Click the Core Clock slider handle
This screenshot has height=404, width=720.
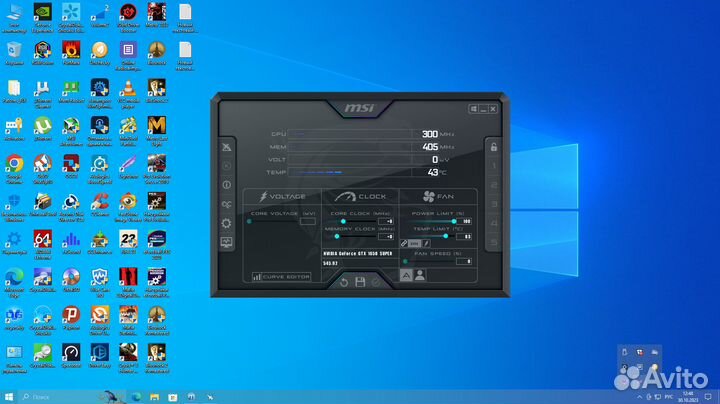tap(343, 221)
